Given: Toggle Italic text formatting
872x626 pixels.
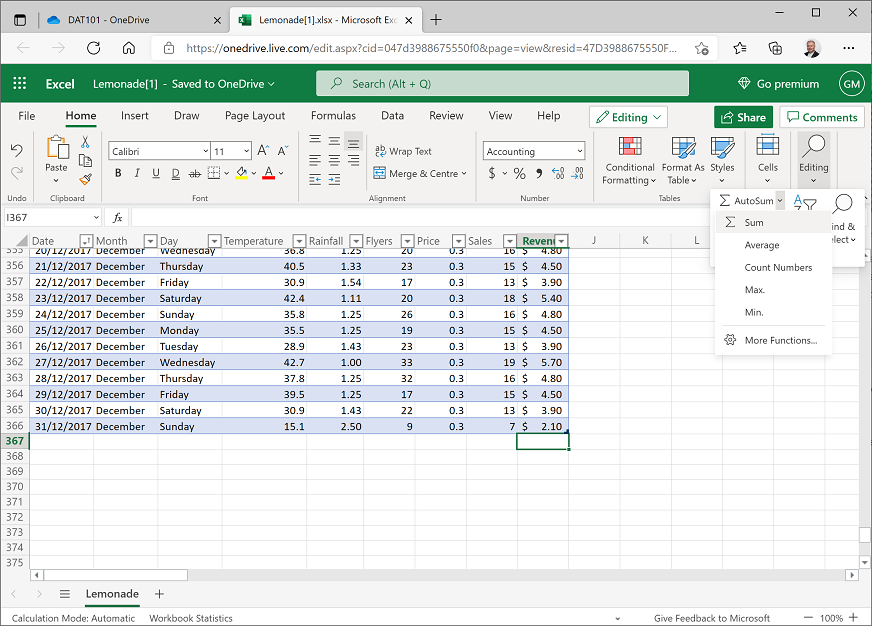Looking at the screenshot, I should [x=137, y=174].
